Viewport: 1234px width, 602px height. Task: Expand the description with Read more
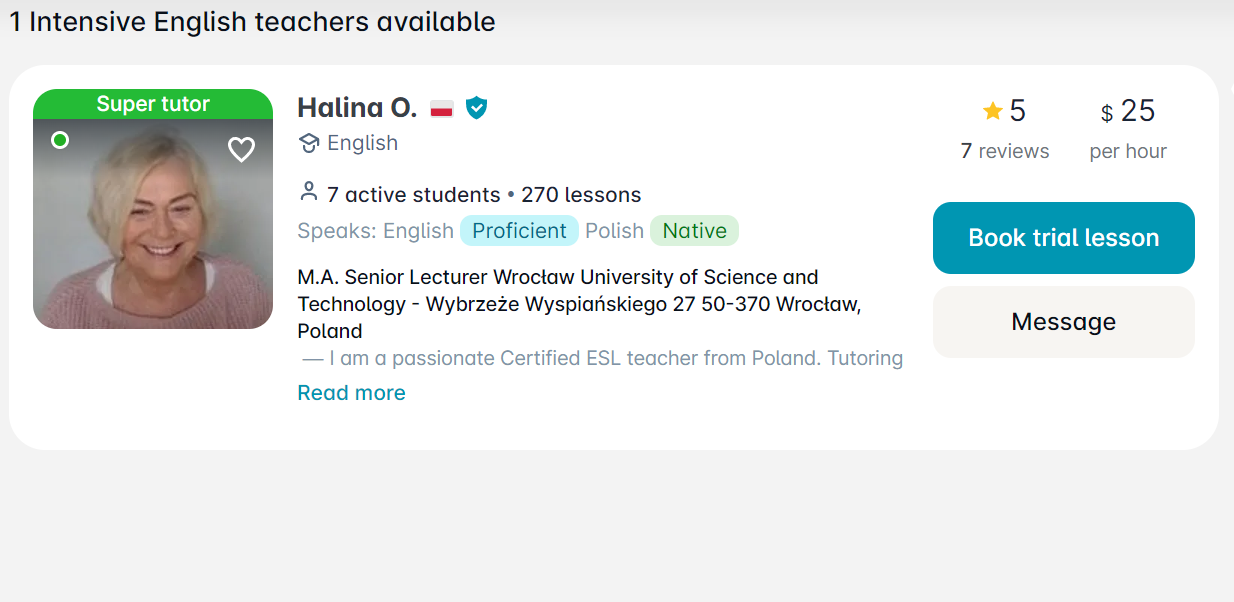[x=351, y=393]
